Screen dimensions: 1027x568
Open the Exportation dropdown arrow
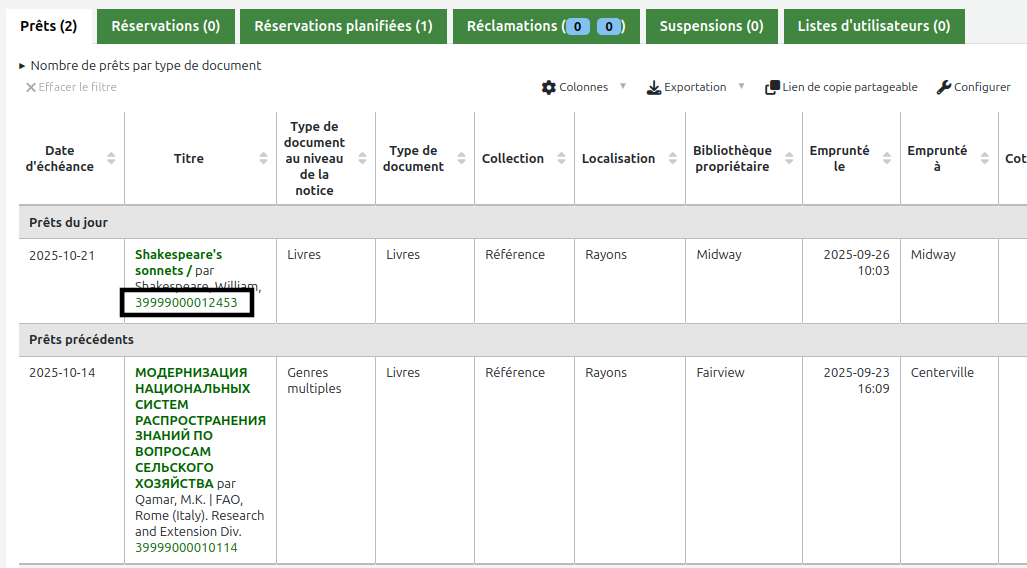(x=741, y=86)
